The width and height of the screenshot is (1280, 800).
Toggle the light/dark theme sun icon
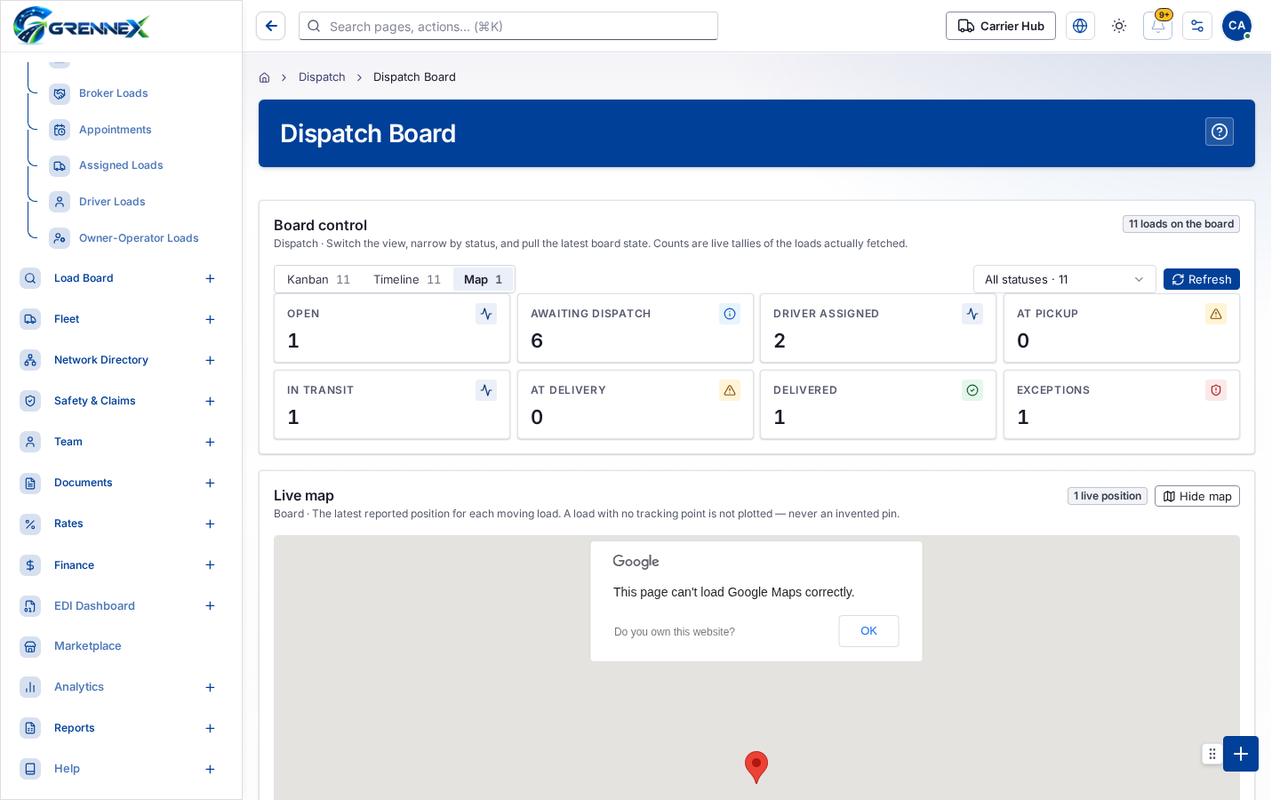[x=1119, y=26]
